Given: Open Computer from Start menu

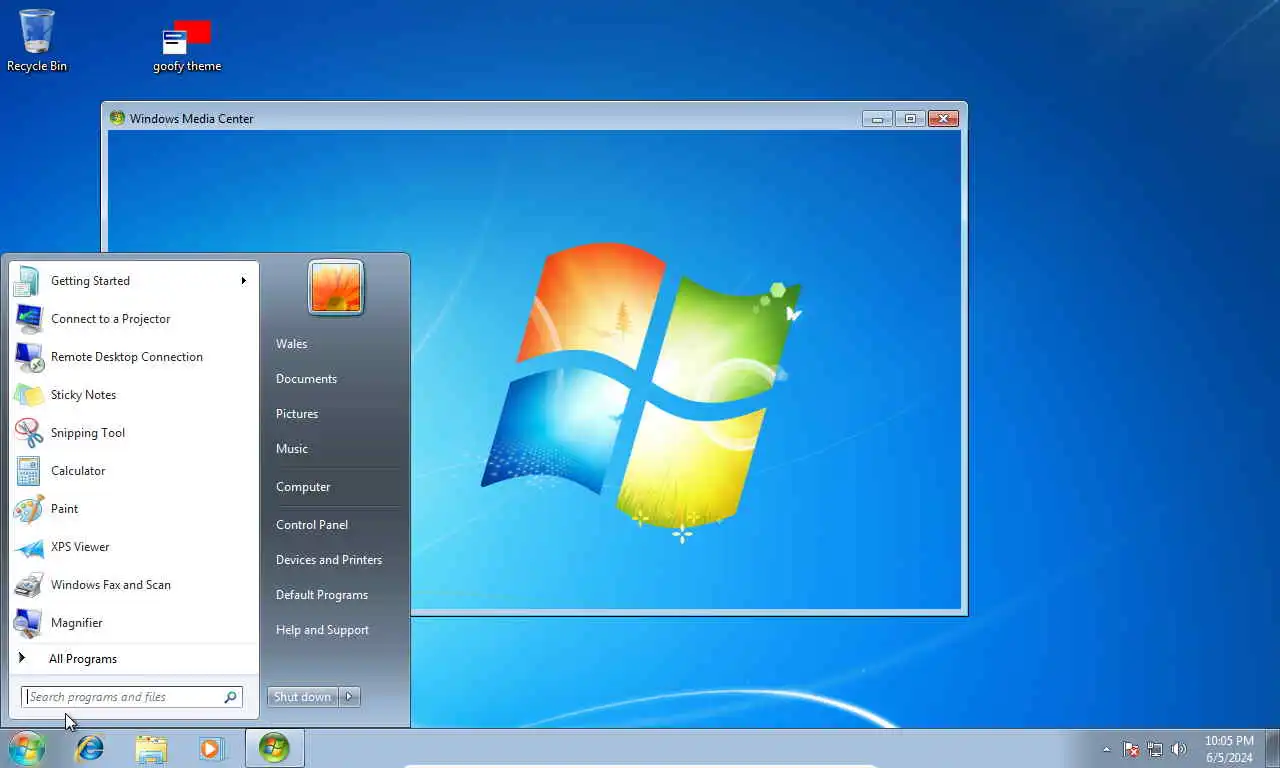Looking at the screenshot, I should pos(303,487).
